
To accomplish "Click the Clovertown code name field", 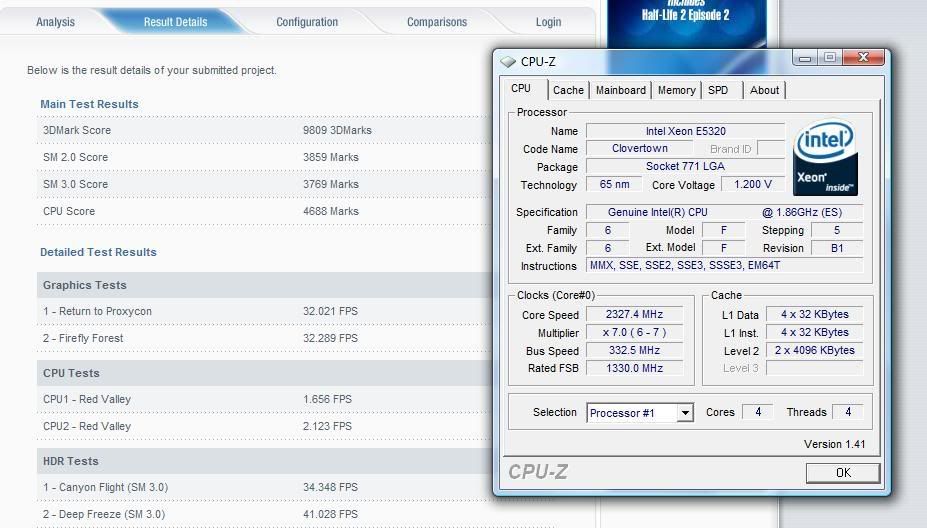I will pyautogui.click(x=640, y=148).
